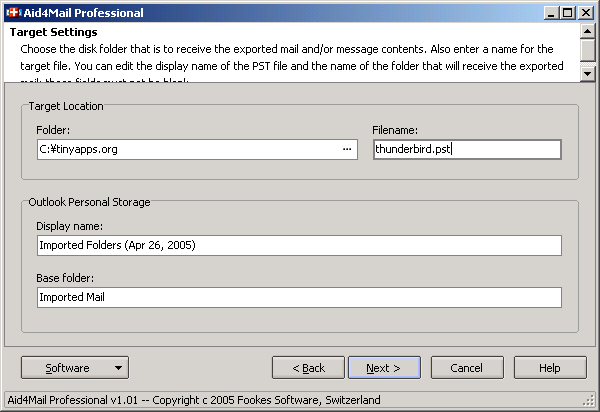Focus the Folder path field
The height and width of the screenshot is (412, 600).
click(185, 149)
